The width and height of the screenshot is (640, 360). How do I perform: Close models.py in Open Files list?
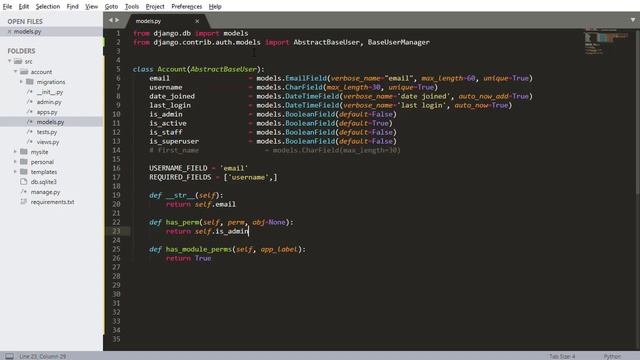[9, 31]
